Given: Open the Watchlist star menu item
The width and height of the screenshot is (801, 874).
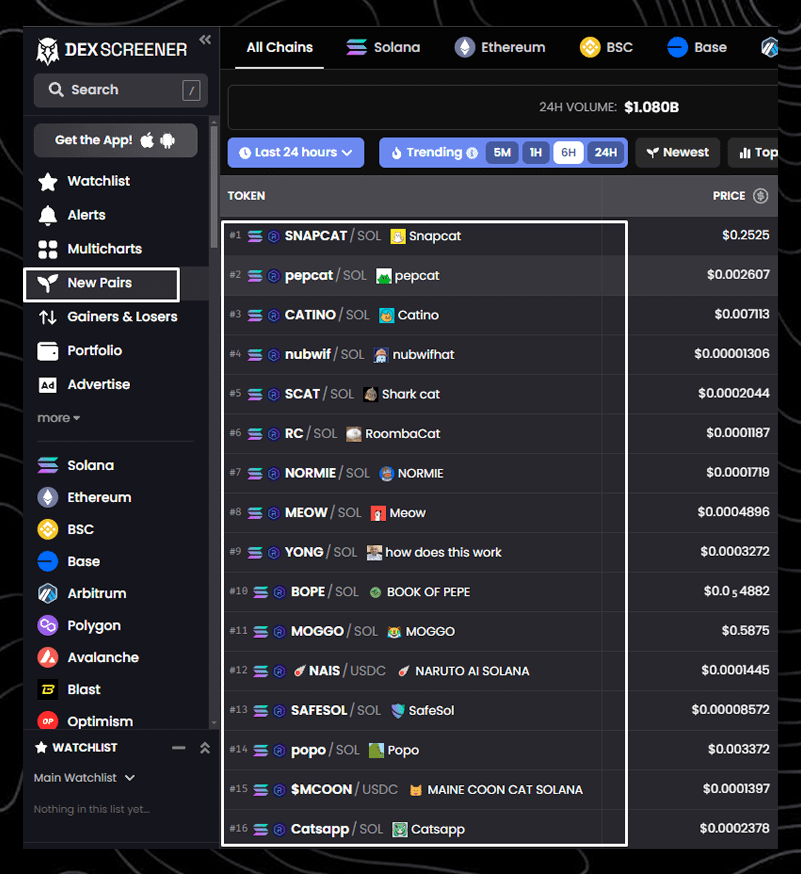Looking at the screenshot, I should pyautogui.click(x=84, y=181).
